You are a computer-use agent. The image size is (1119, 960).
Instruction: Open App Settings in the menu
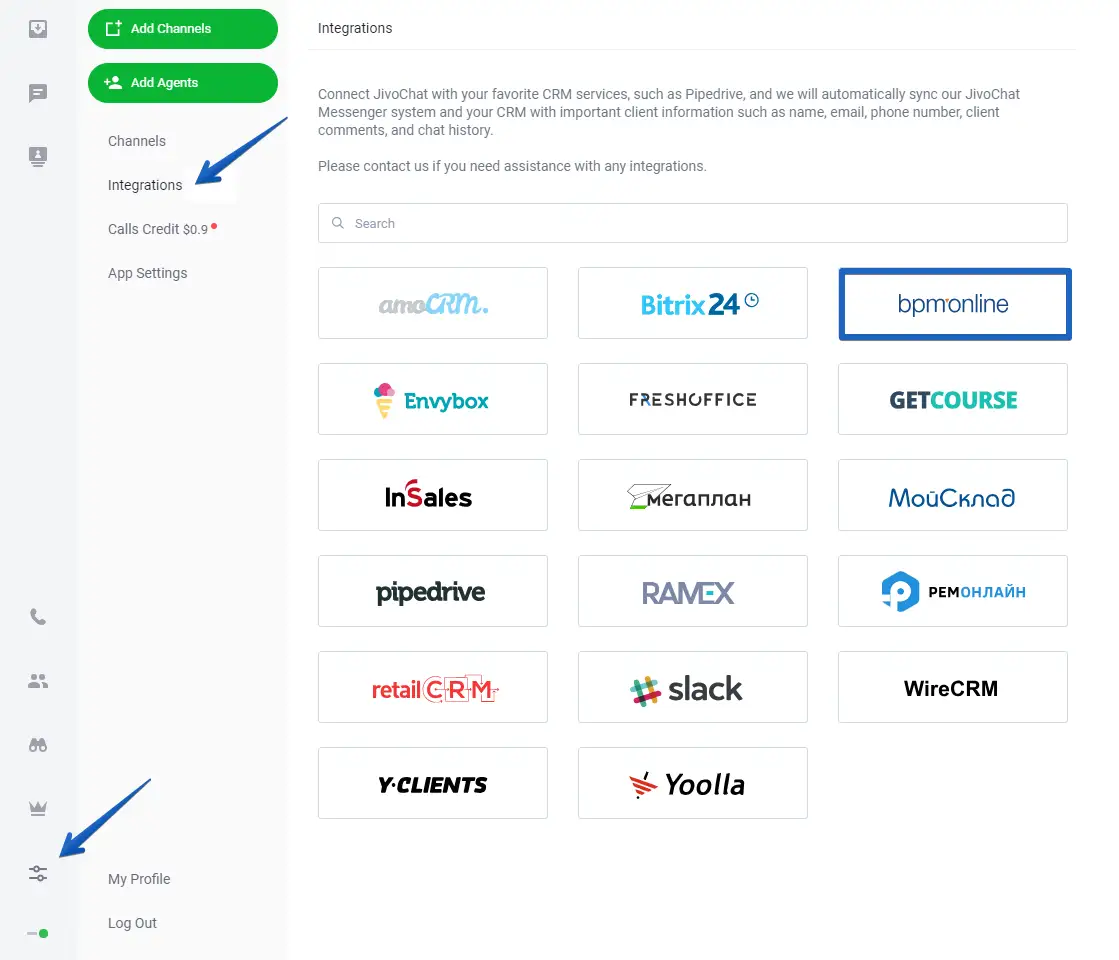pyautogui.click(x=148, y=273)
